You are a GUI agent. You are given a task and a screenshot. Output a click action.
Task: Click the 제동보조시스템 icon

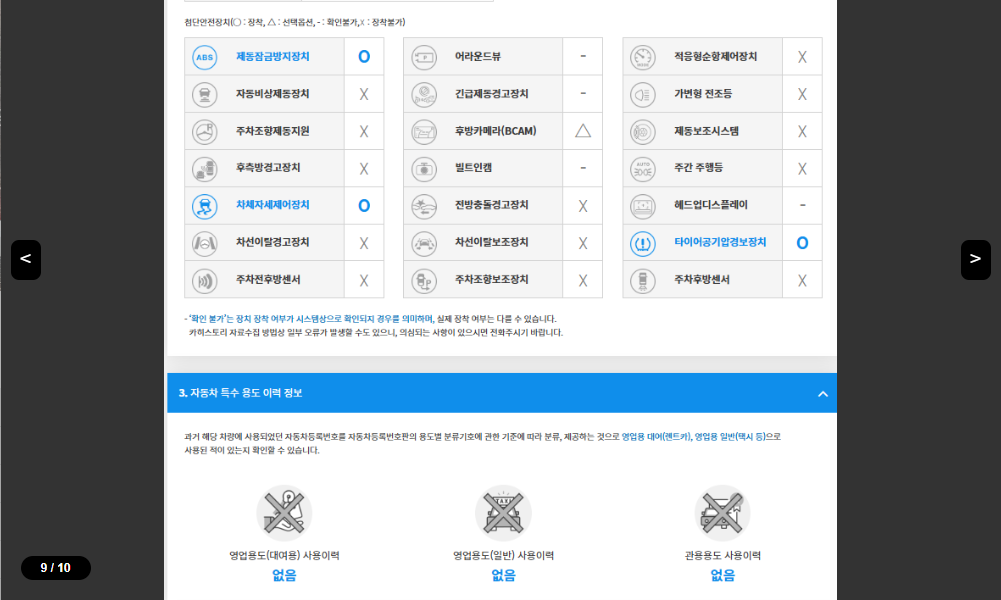coord(643,131)
